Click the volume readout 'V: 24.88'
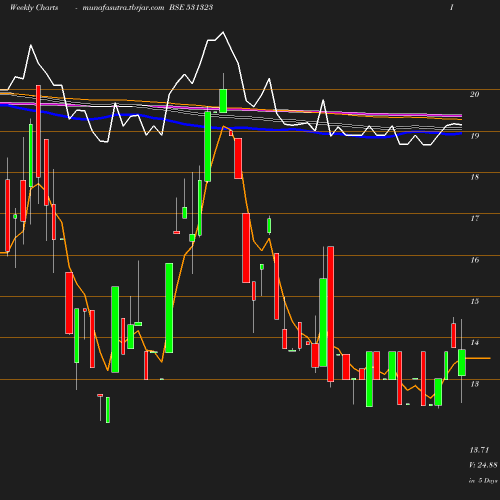Image resolution: width=500 pixels, height=500 pixels. (483, 465)
